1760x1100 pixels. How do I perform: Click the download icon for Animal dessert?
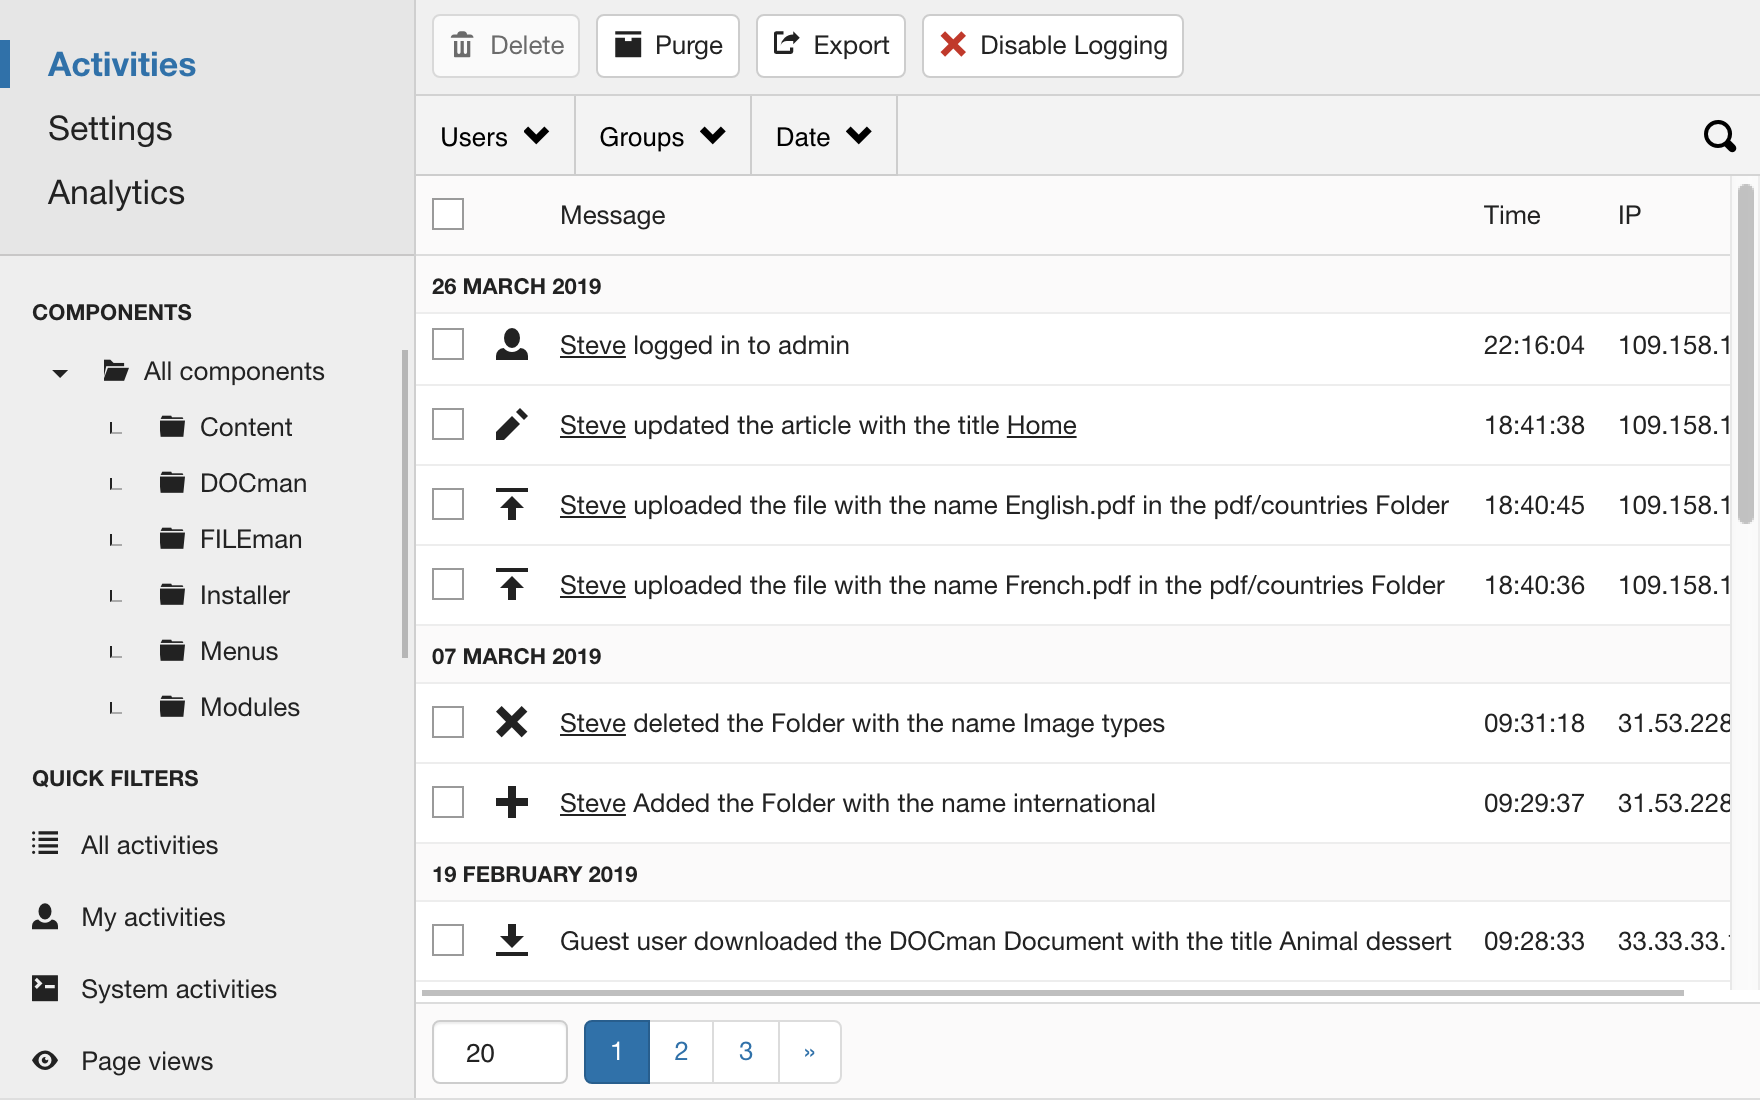click(511, 940)
